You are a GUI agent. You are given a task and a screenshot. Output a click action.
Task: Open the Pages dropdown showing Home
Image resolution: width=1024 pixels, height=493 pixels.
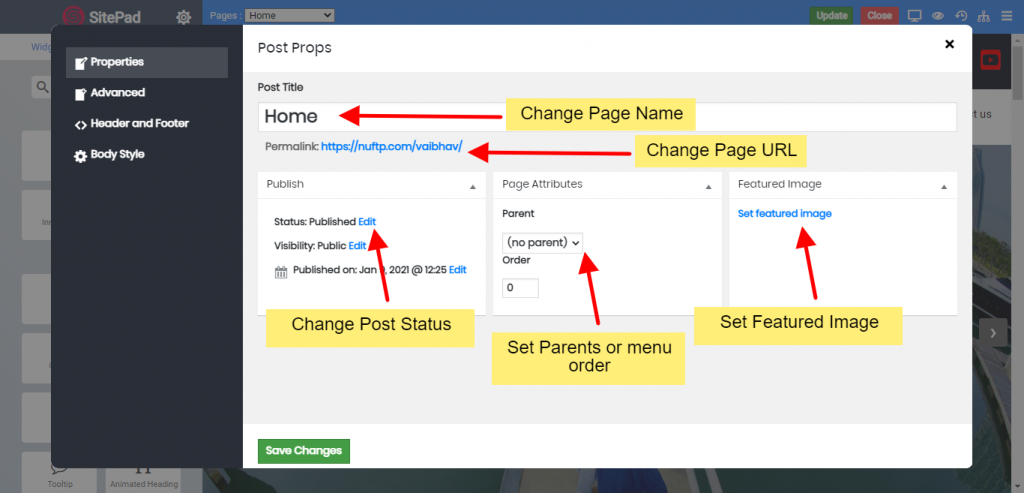coord(289,16)
